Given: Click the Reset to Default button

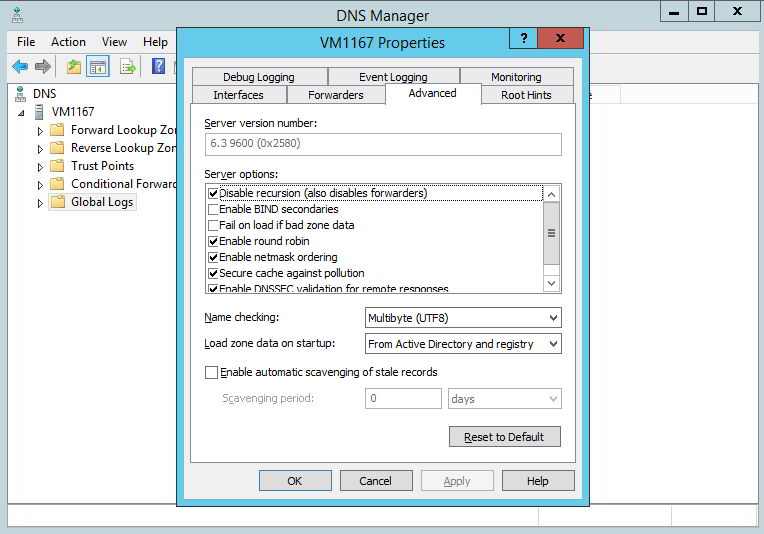Looking at the screenshot, I should 504,437.
